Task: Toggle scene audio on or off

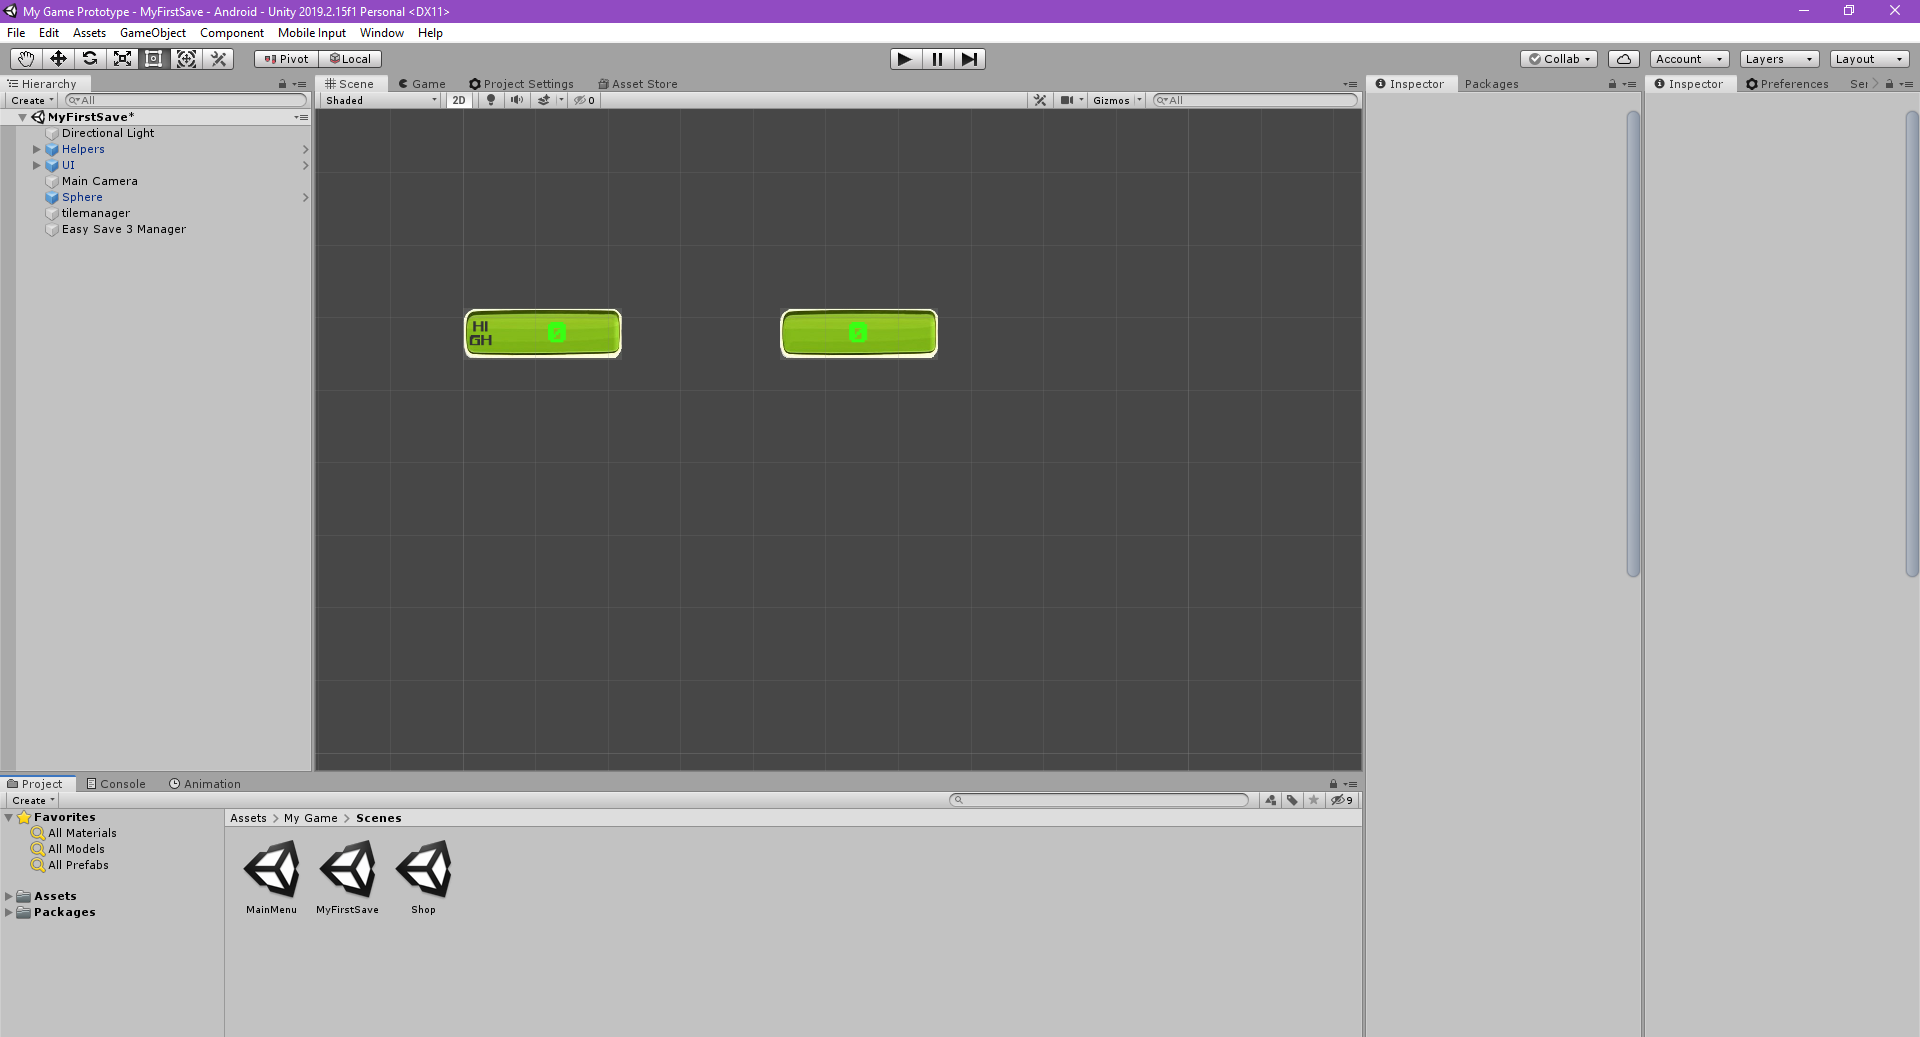Action: (x=516, y=100)
